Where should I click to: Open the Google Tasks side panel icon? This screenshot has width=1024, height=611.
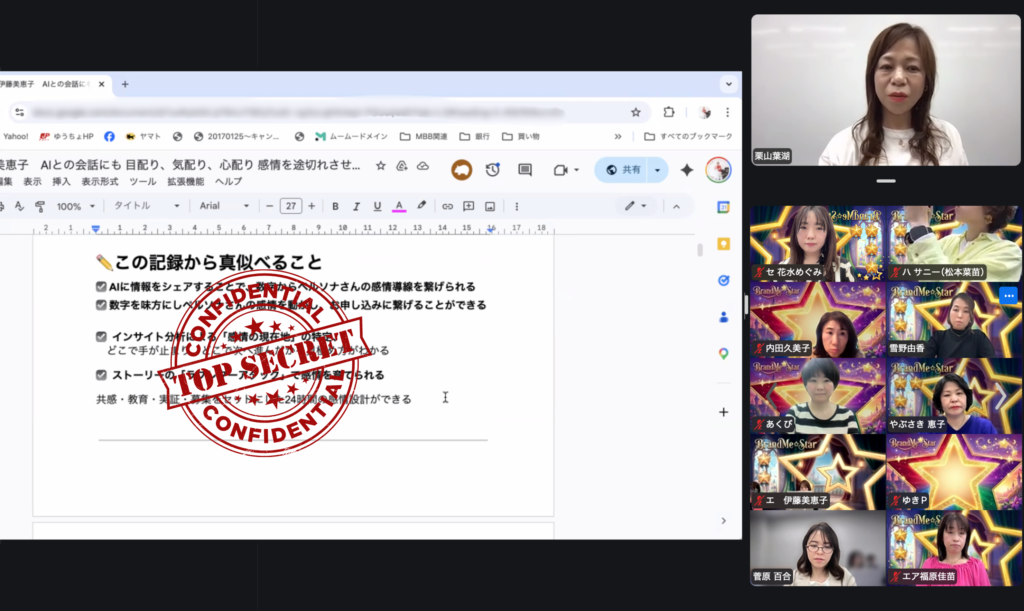coord(723,280)
